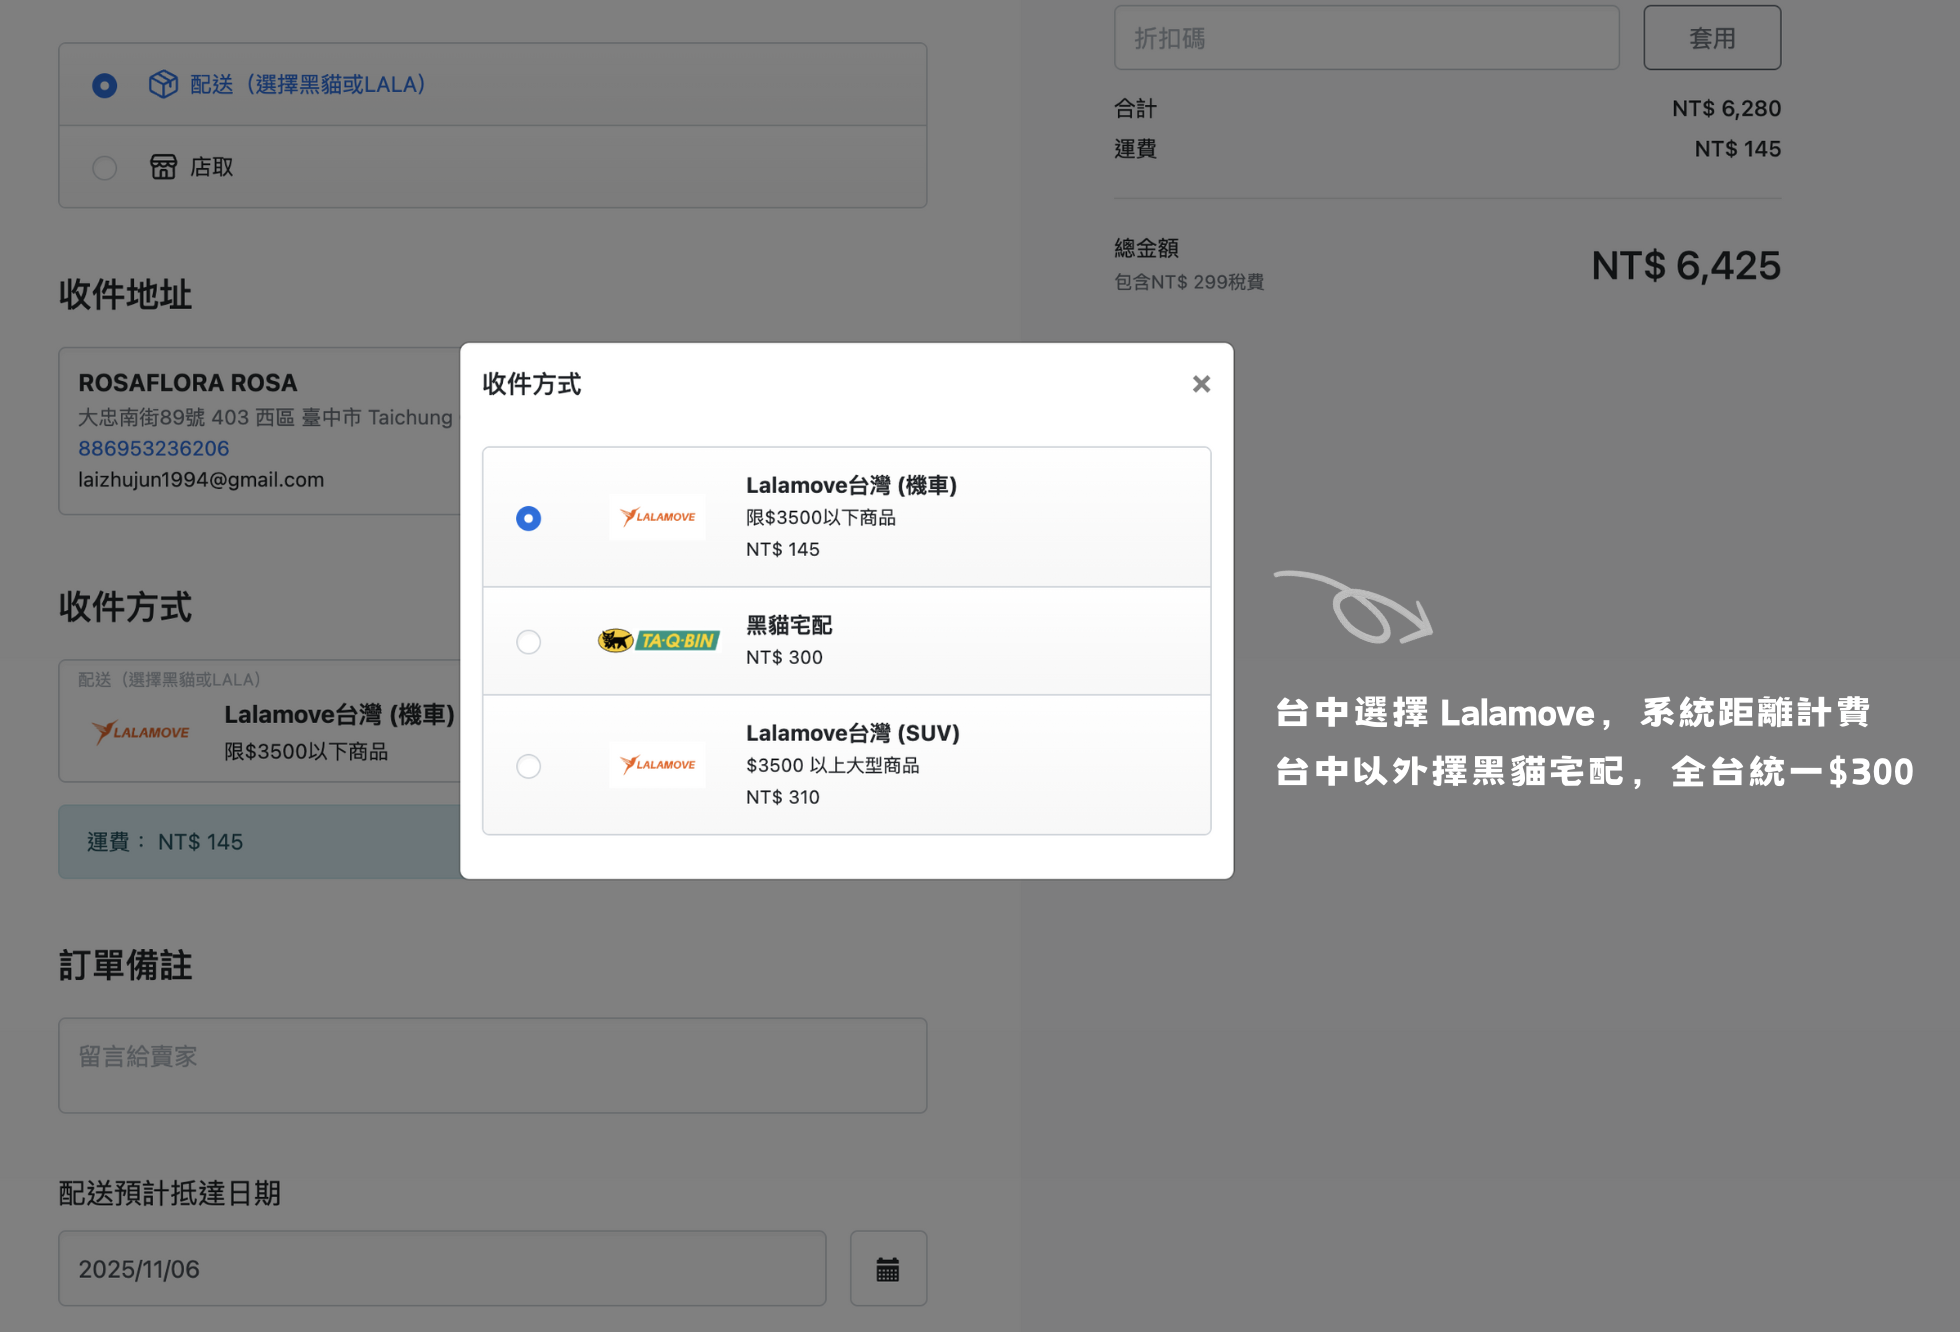
Task: Select 黑貓宅配 radio option
Action: coord(528,641)
